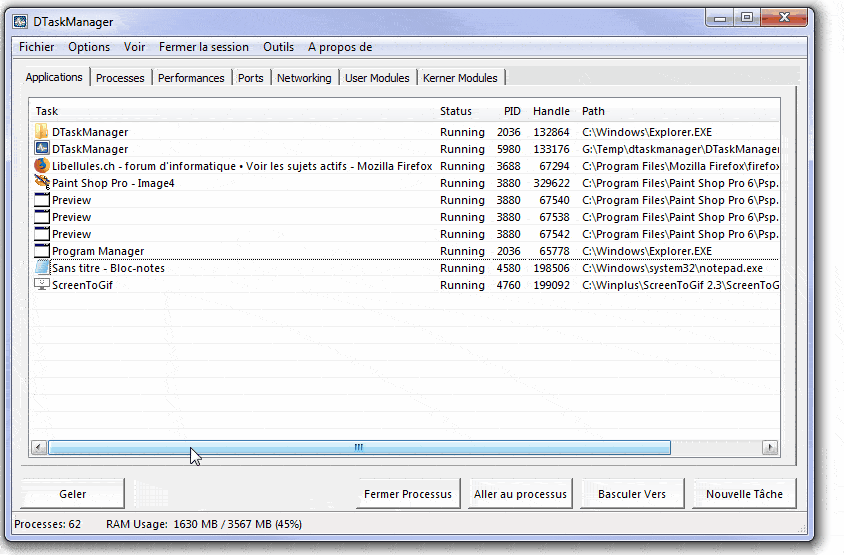Click the path C:\Winplus\ScreenToGif 2.3
Screen dimensions: 844x555
pos(680,285)
